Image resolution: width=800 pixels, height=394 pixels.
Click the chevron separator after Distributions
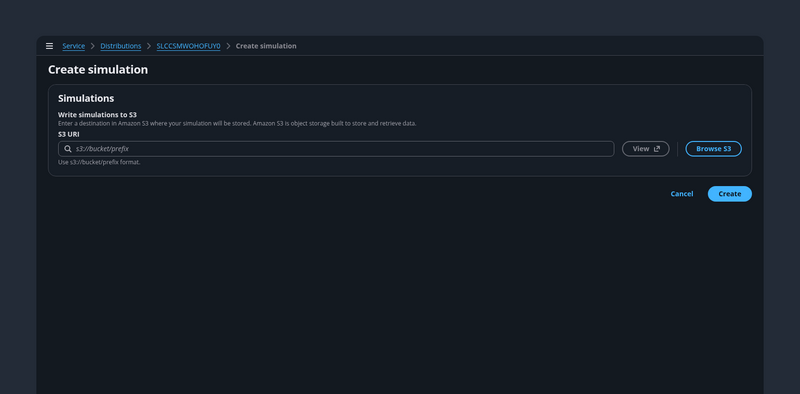[149, 46]
